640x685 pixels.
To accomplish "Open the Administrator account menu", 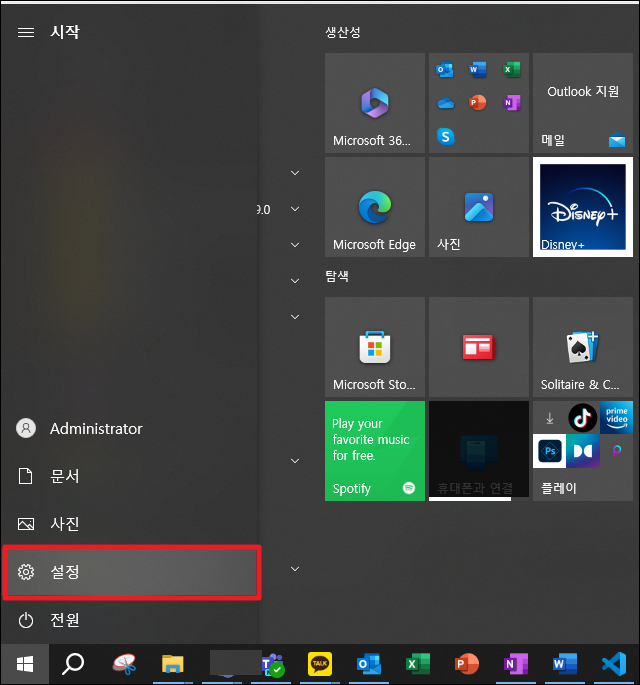I will [131, 429].
